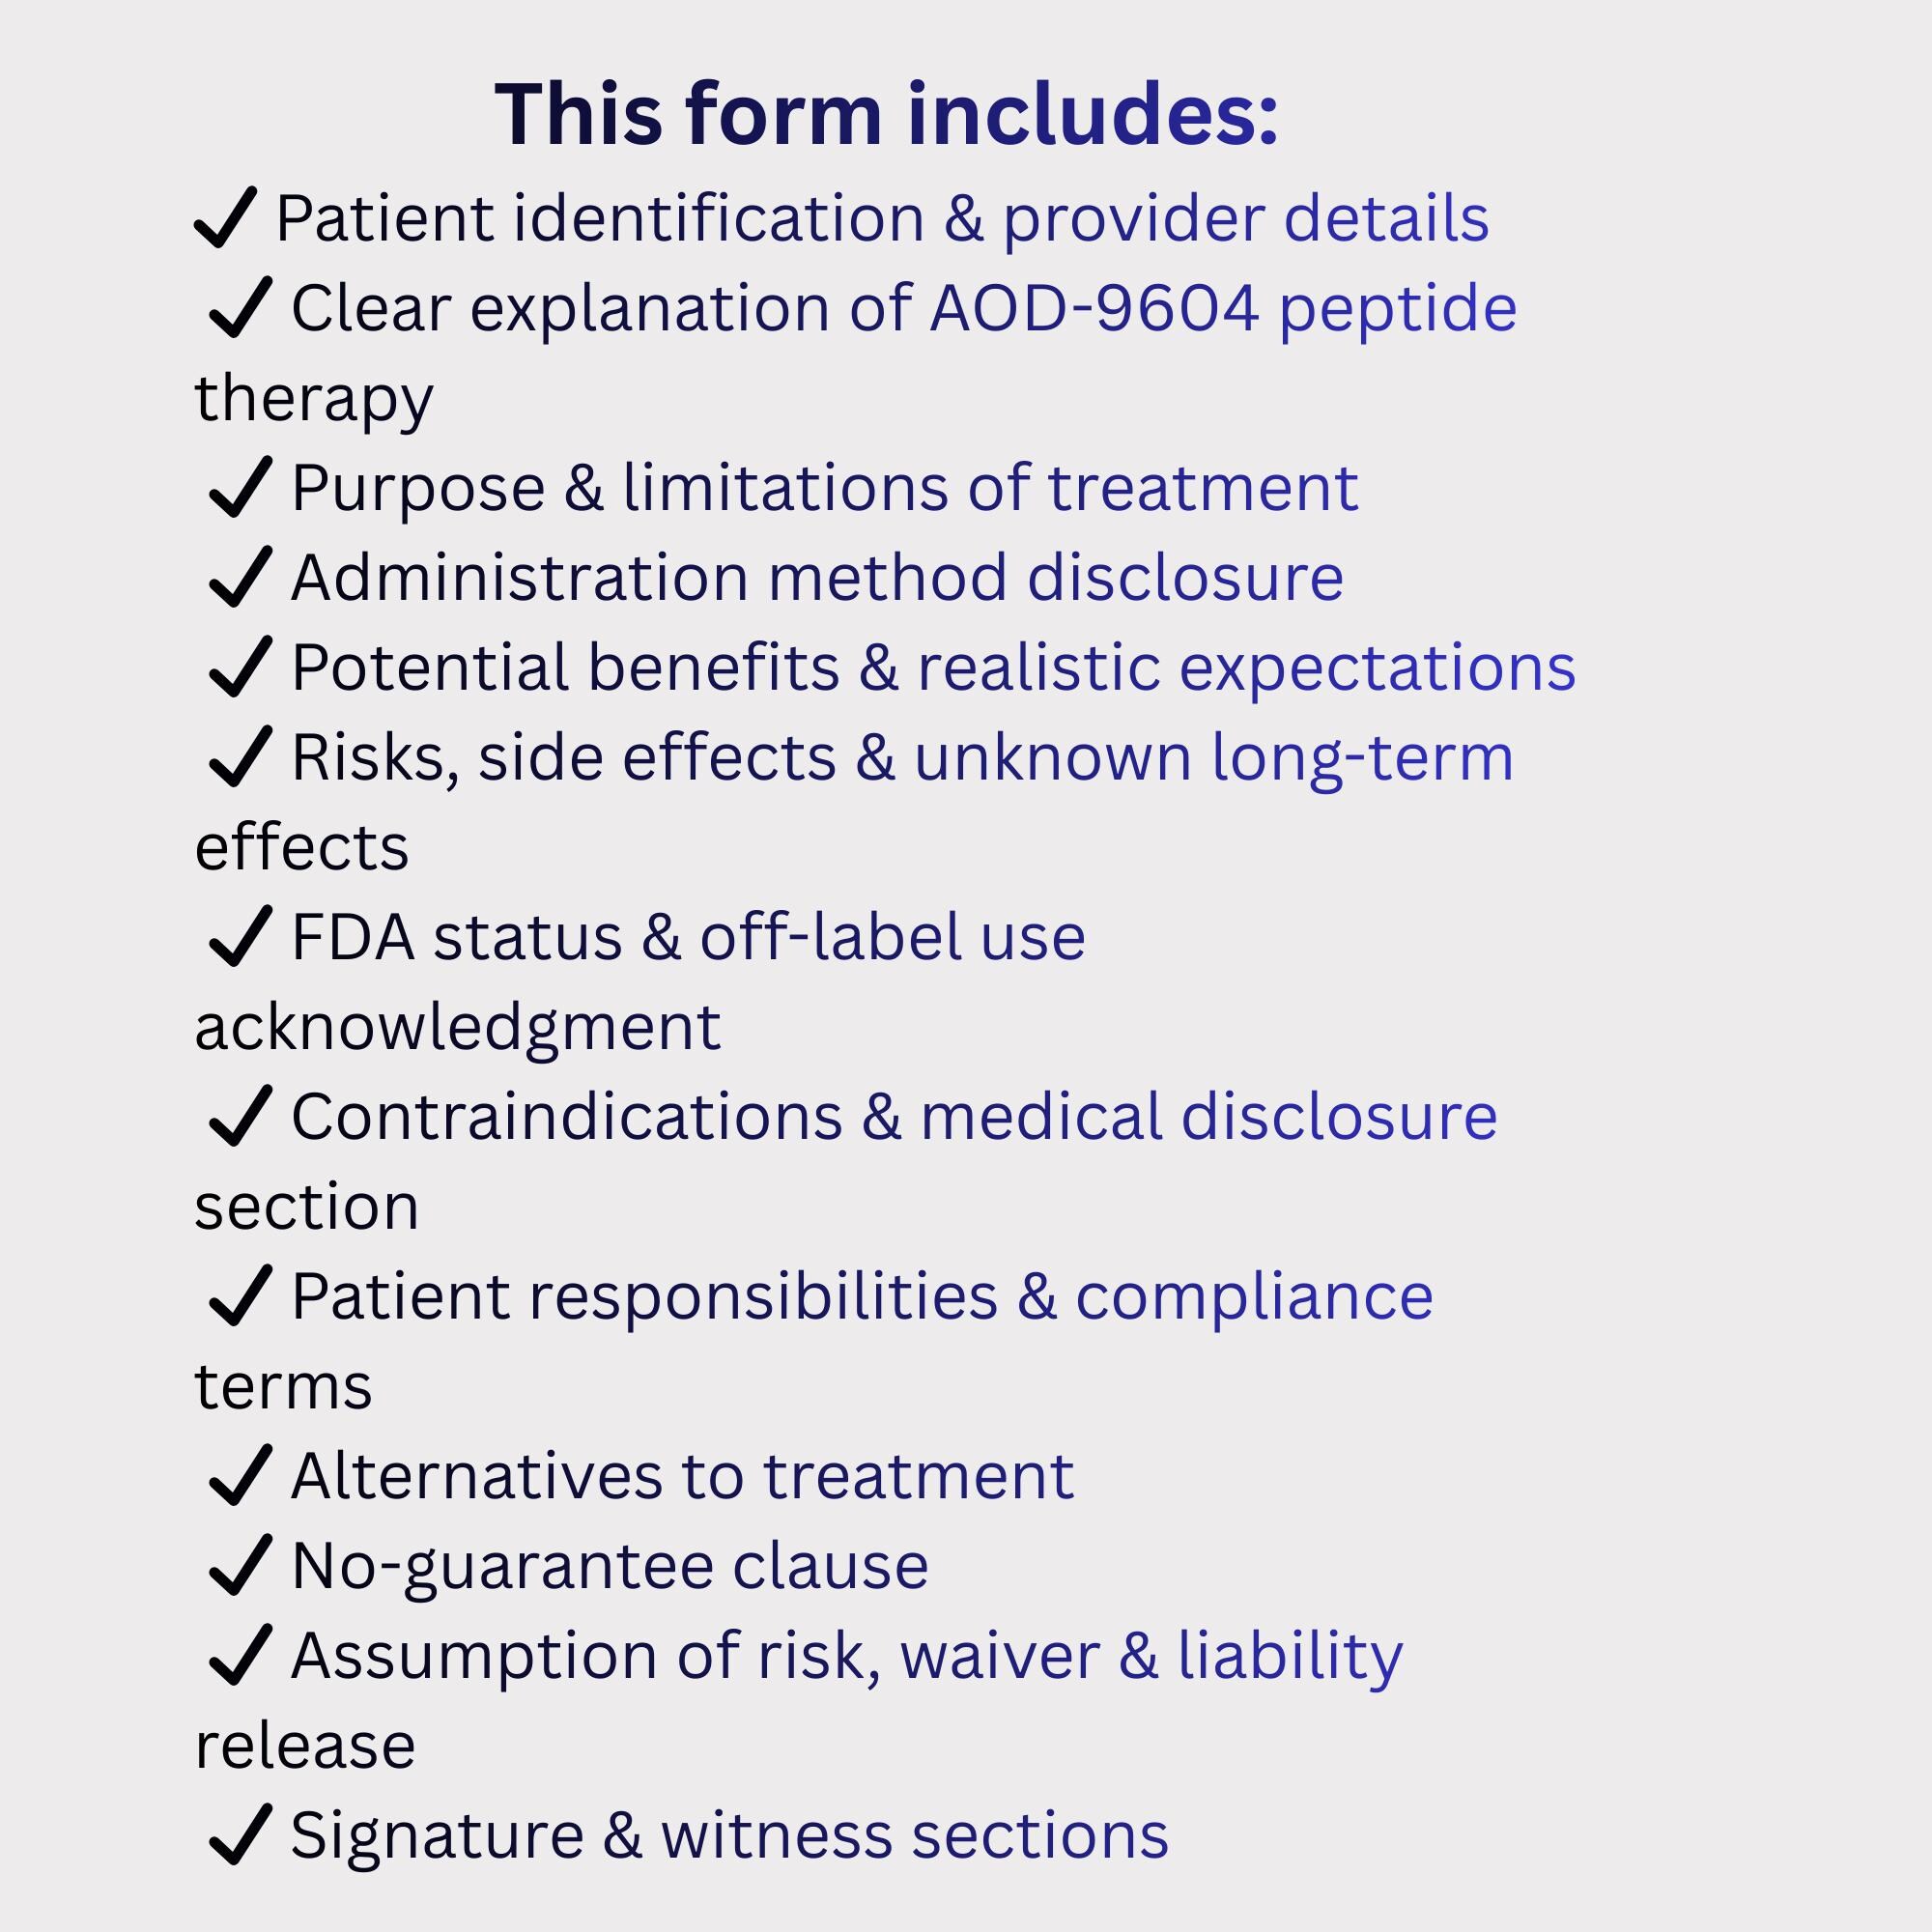Click the checkmark beside Contraindications
The height and width of the screenshot is (1932, 1932).
[241, 1116]
